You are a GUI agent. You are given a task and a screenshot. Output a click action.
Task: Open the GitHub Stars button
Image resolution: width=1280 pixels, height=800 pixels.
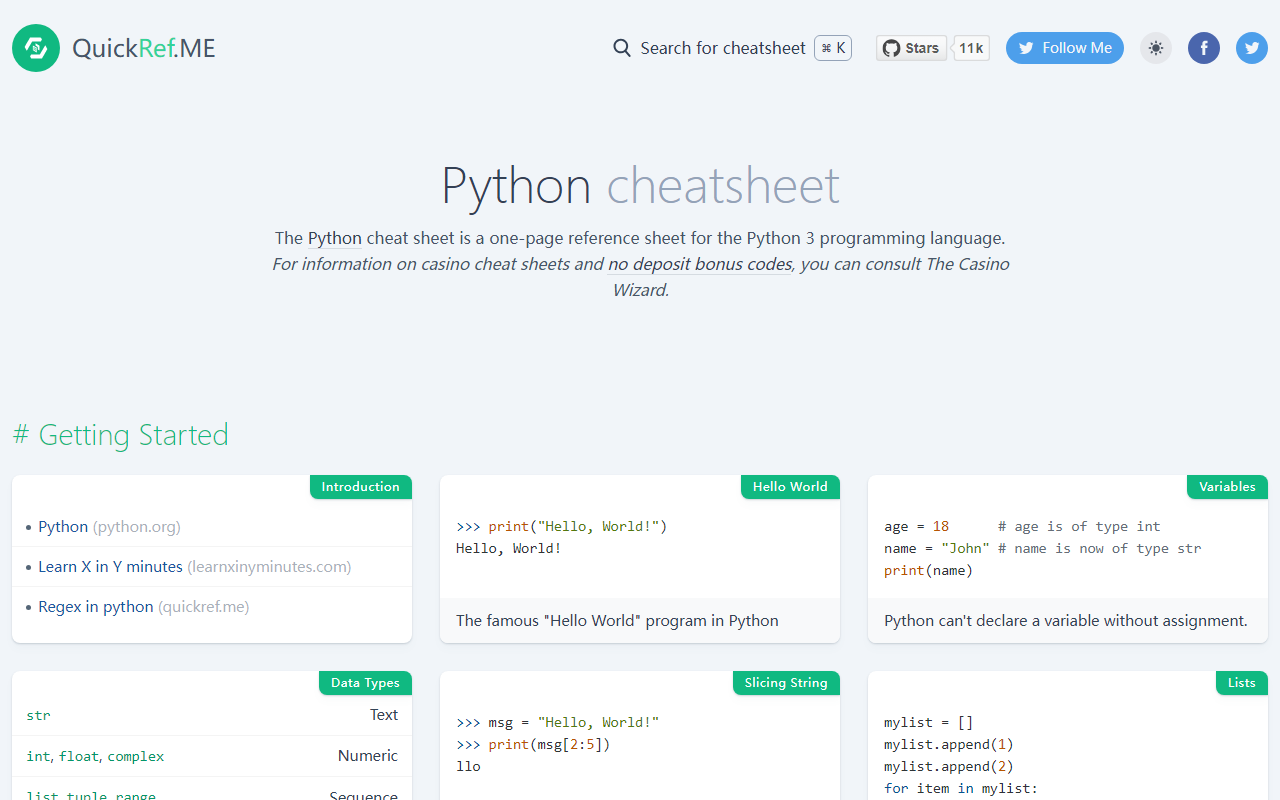tap(912, 48)
